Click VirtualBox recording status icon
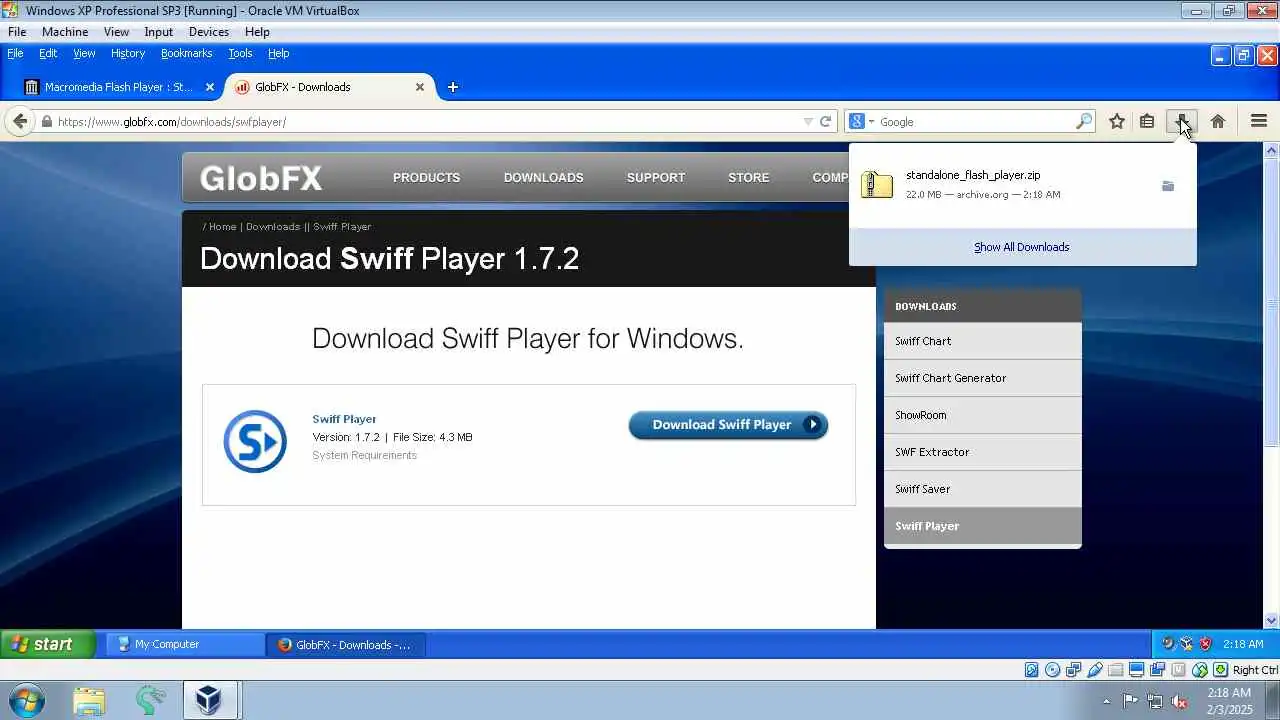This screenshot has height=720, width=1280. click(1158, 670)
